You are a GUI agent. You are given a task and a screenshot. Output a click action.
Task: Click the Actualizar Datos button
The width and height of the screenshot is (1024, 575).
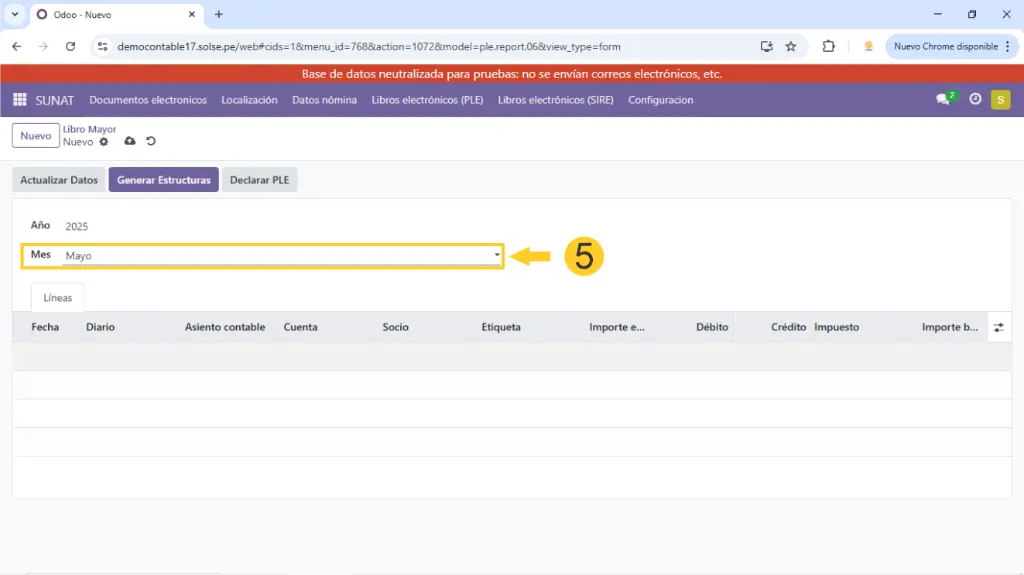[59, 180]
